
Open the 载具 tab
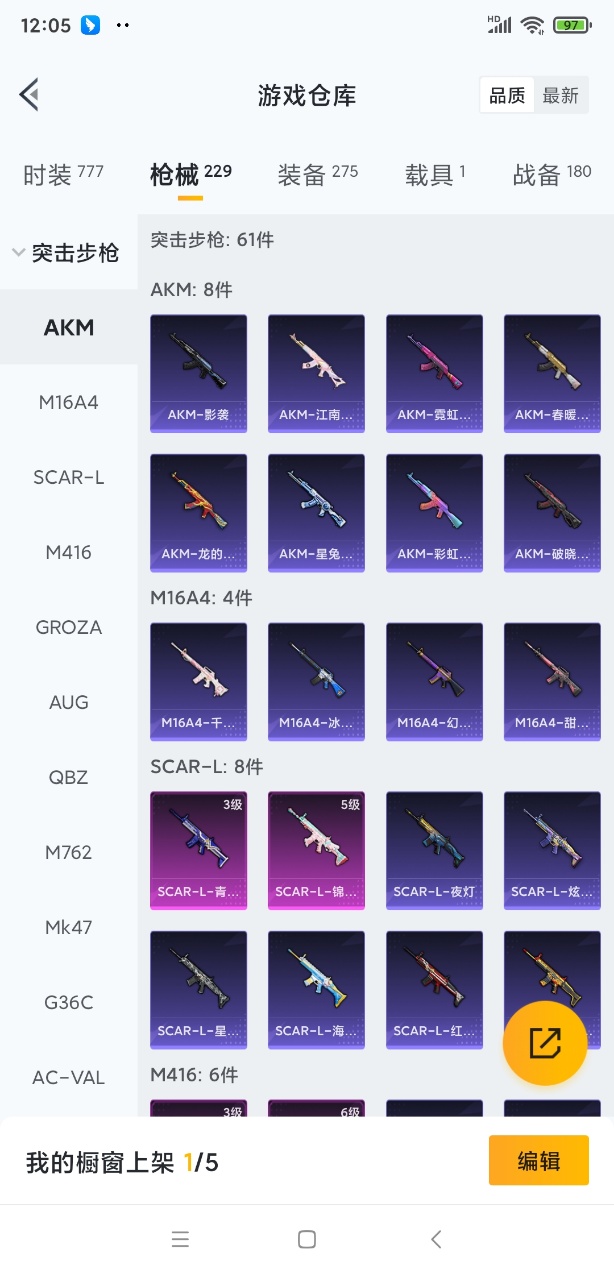pyautogui.click(x=436, y=175)
